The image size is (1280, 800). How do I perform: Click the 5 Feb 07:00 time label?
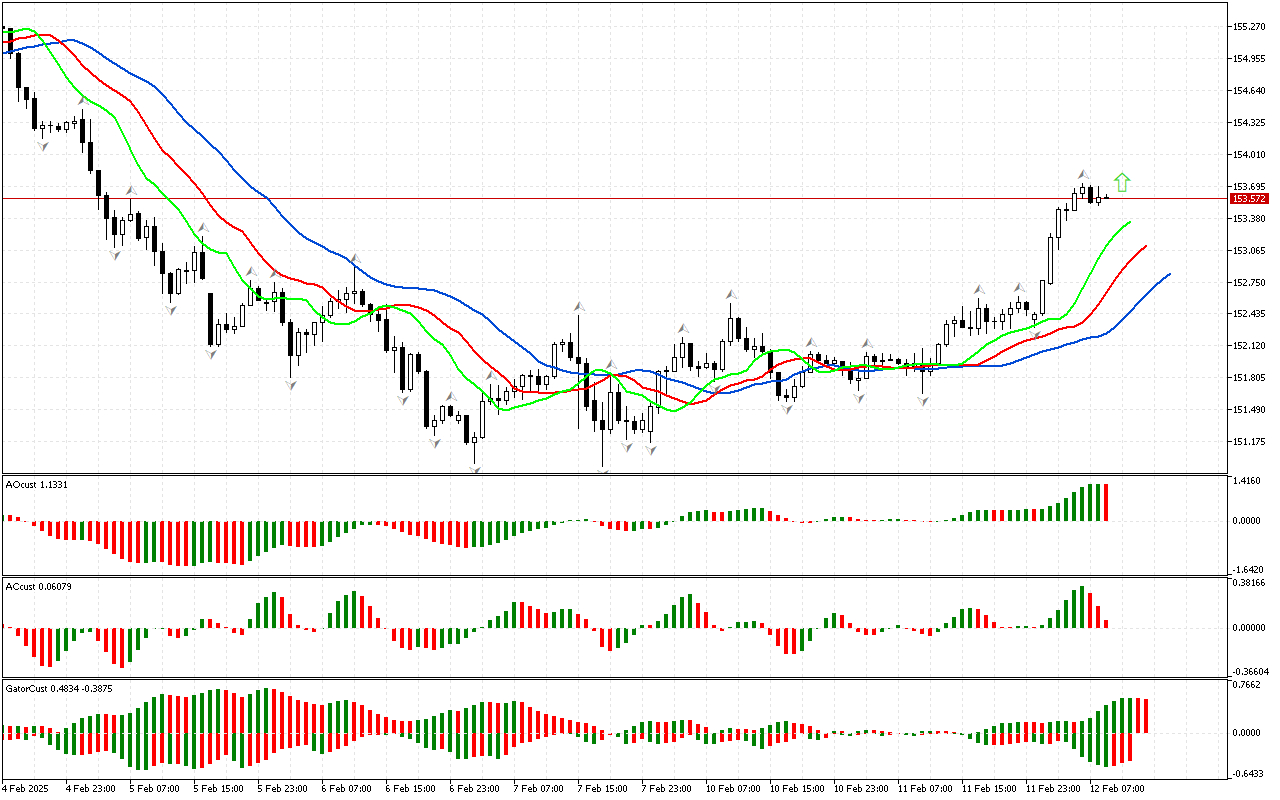(154, 788)
